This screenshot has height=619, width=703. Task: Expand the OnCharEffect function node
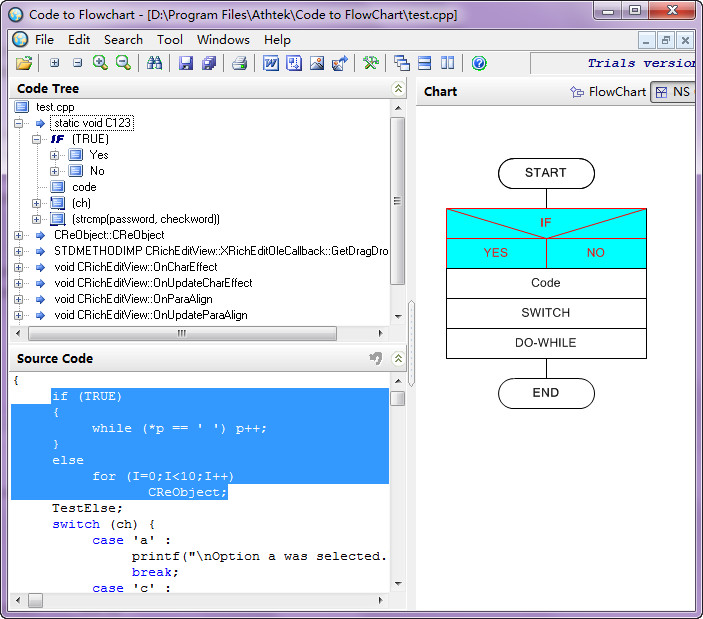coord(18,268)
